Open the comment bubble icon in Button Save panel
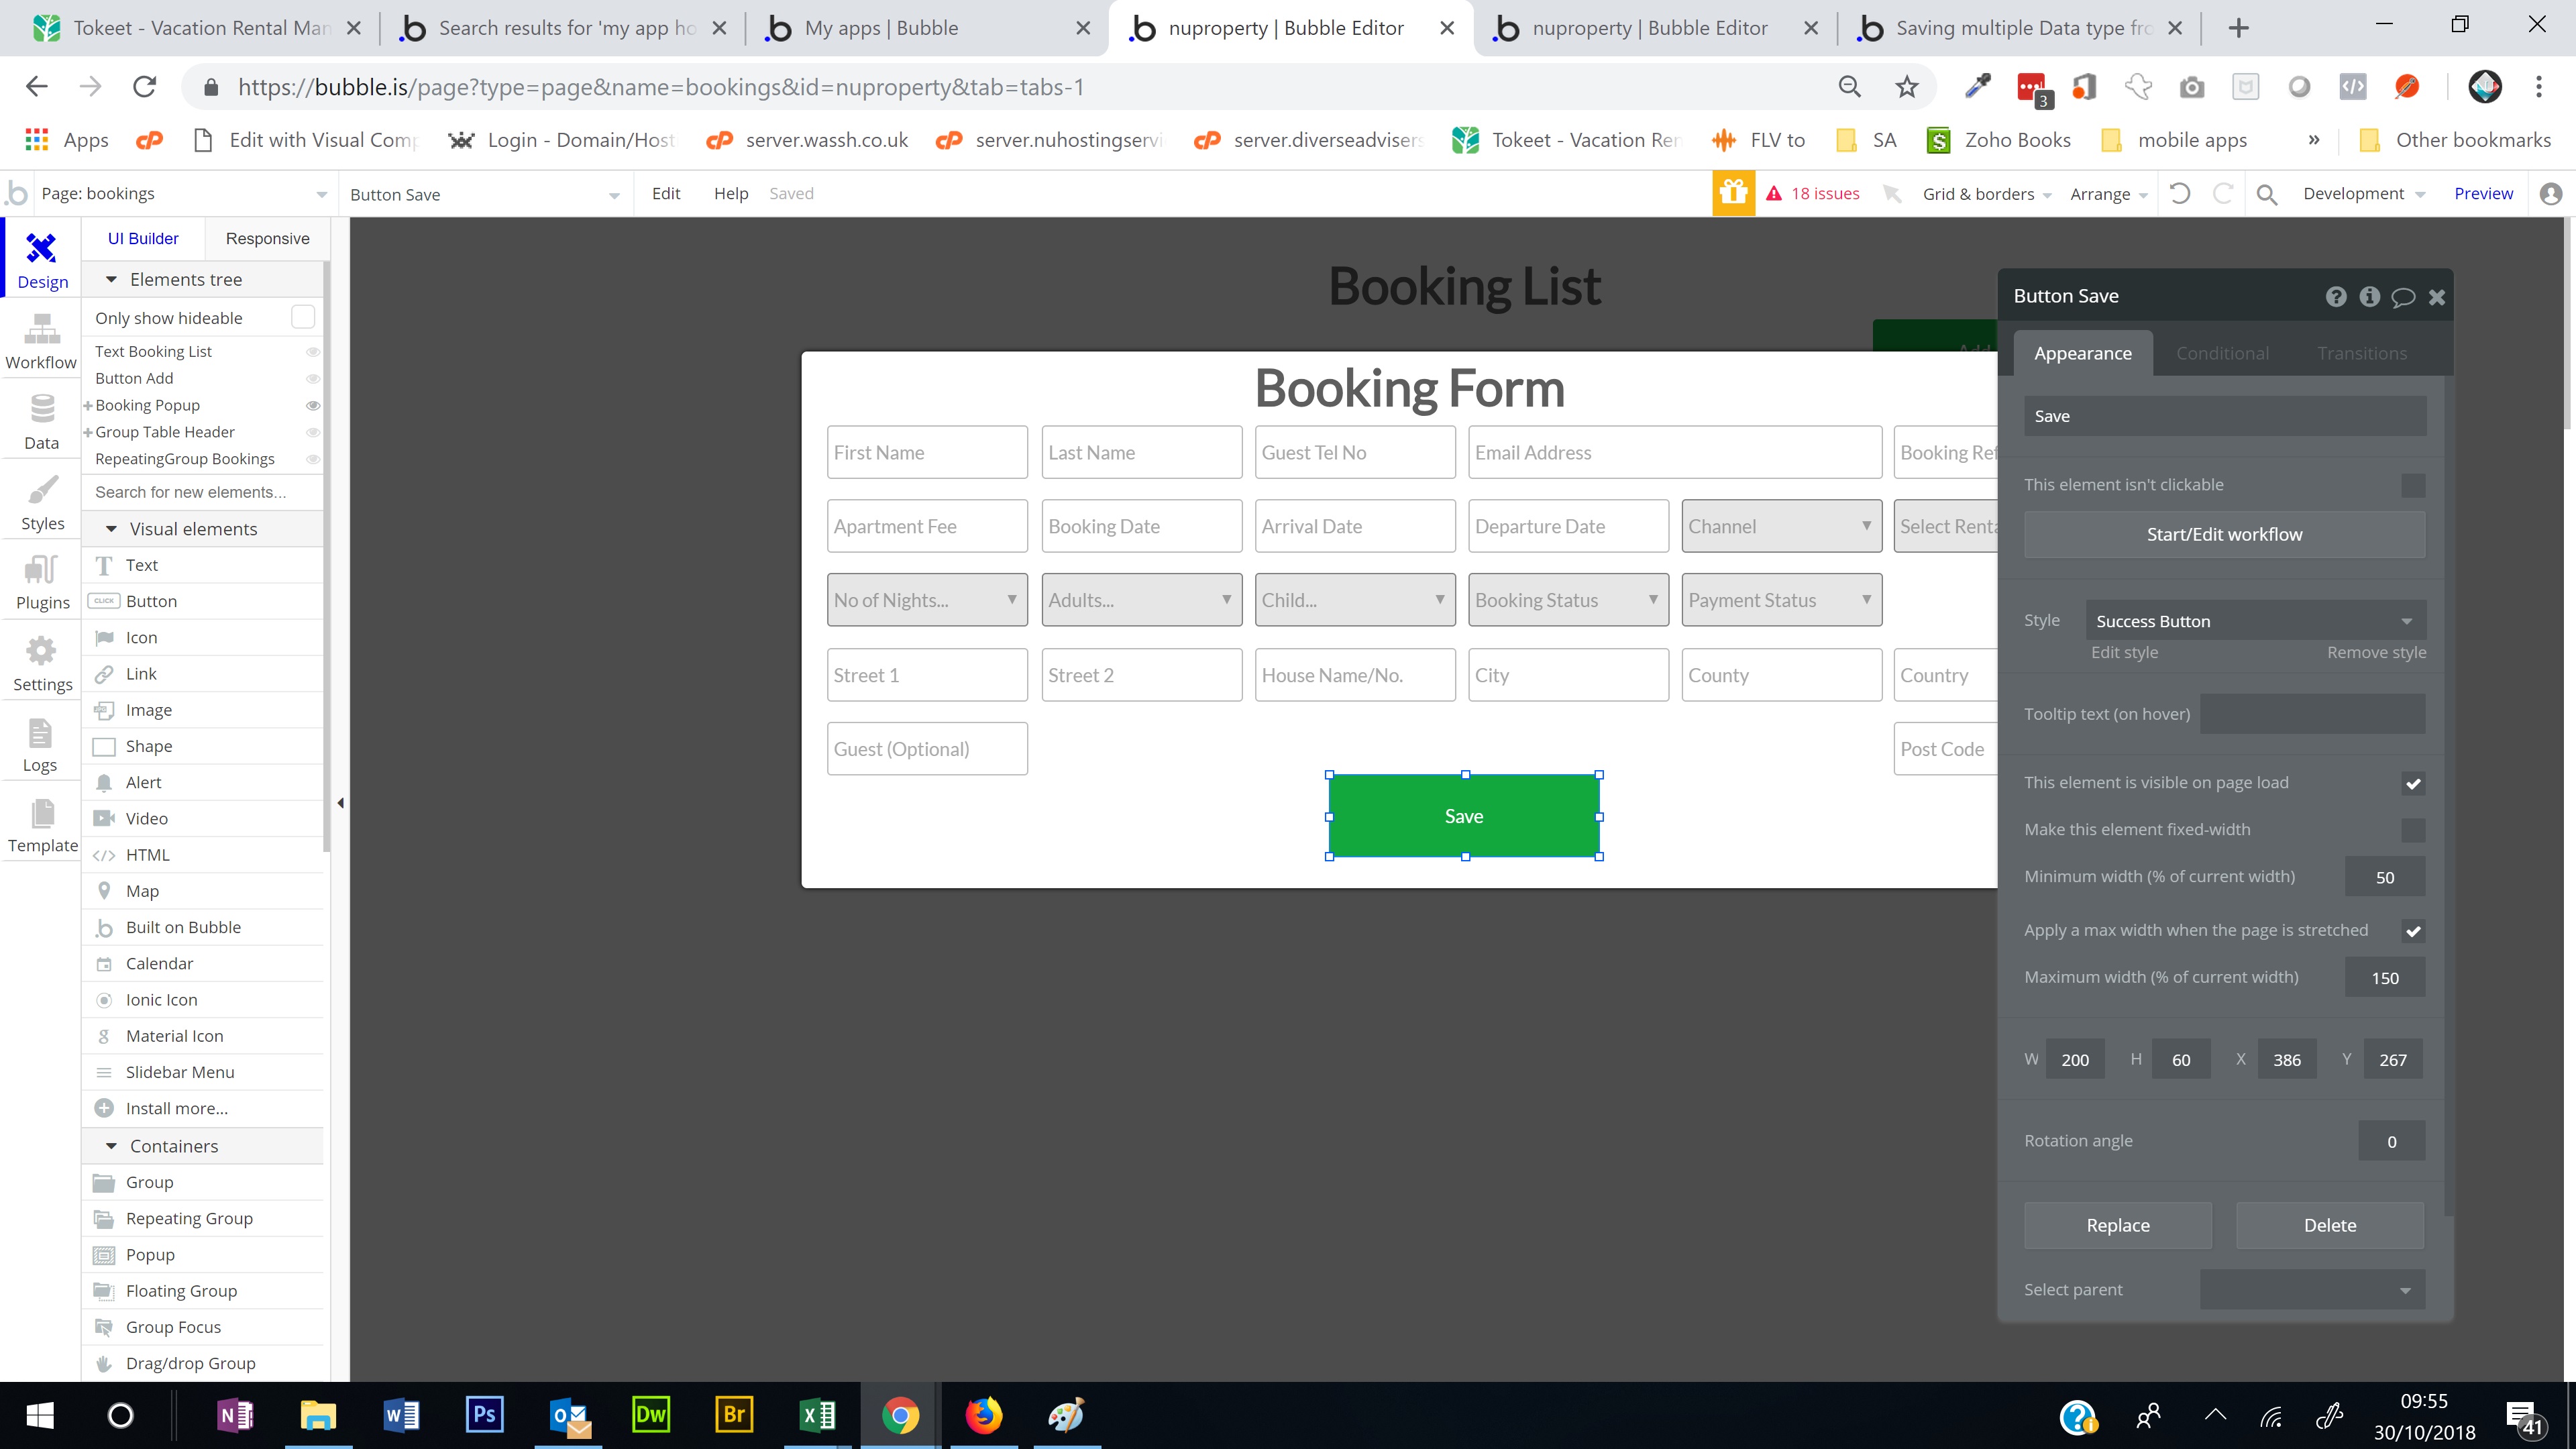The height and width of the screenshot is (1449, 2576). pyautogui.click(x=2402, y=297)
